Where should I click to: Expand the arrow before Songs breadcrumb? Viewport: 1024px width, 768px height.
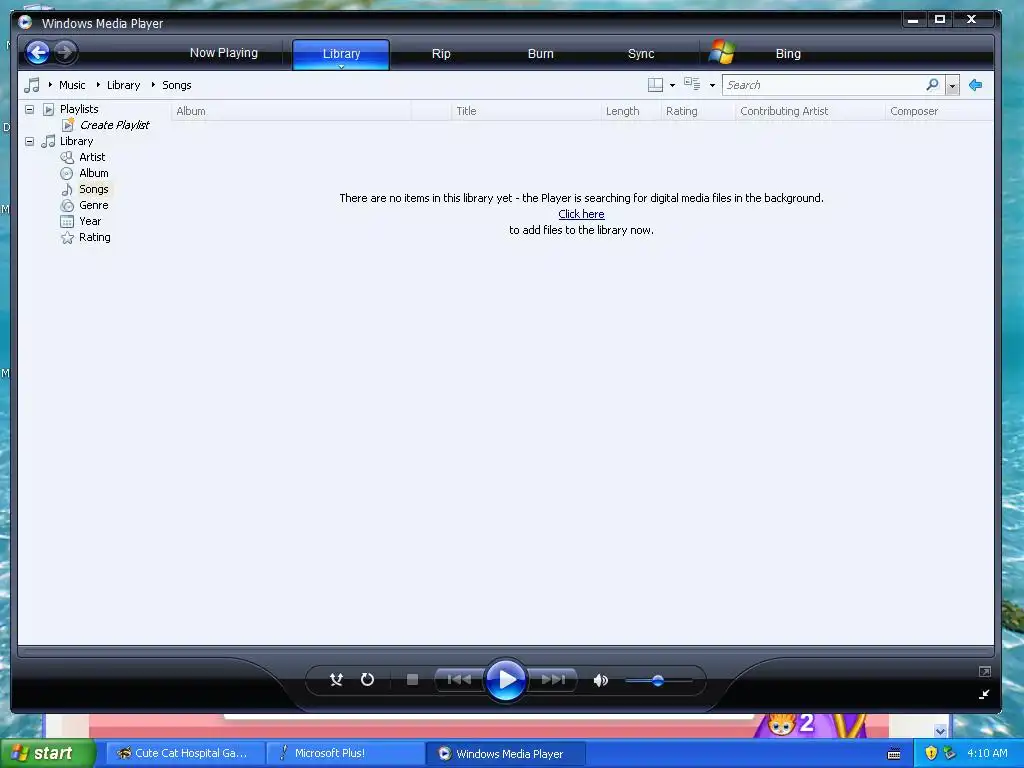pos(153,85)
